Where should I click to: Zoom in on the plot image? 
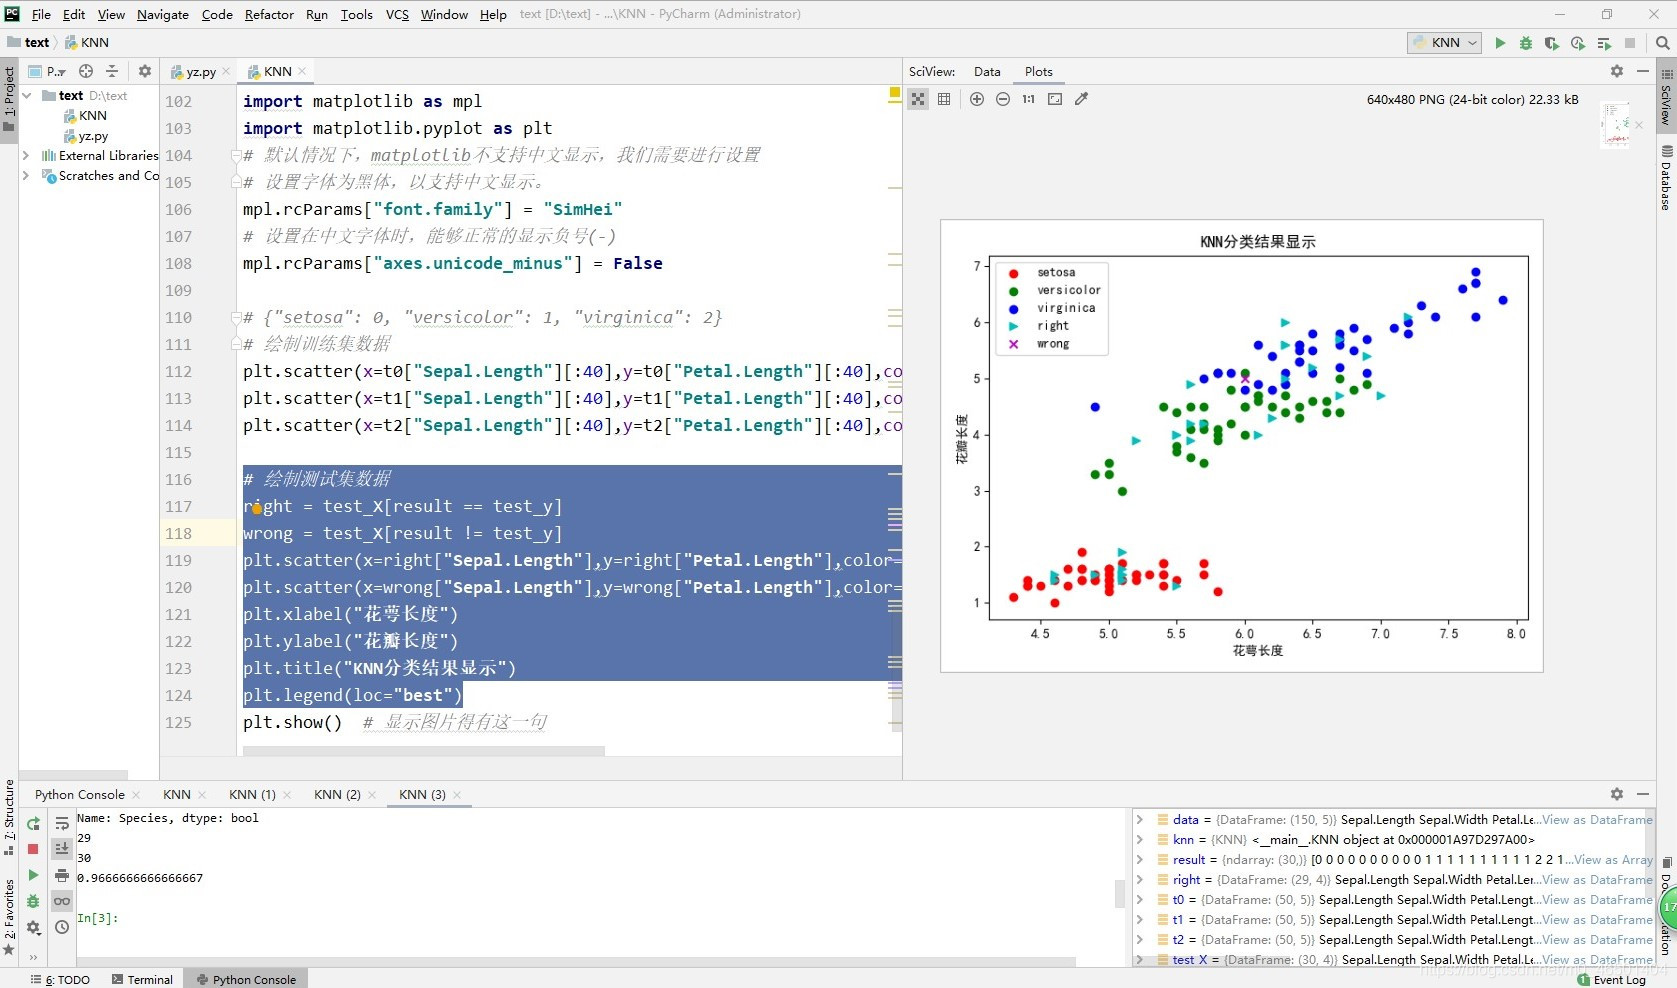click(x=977, y=99)
